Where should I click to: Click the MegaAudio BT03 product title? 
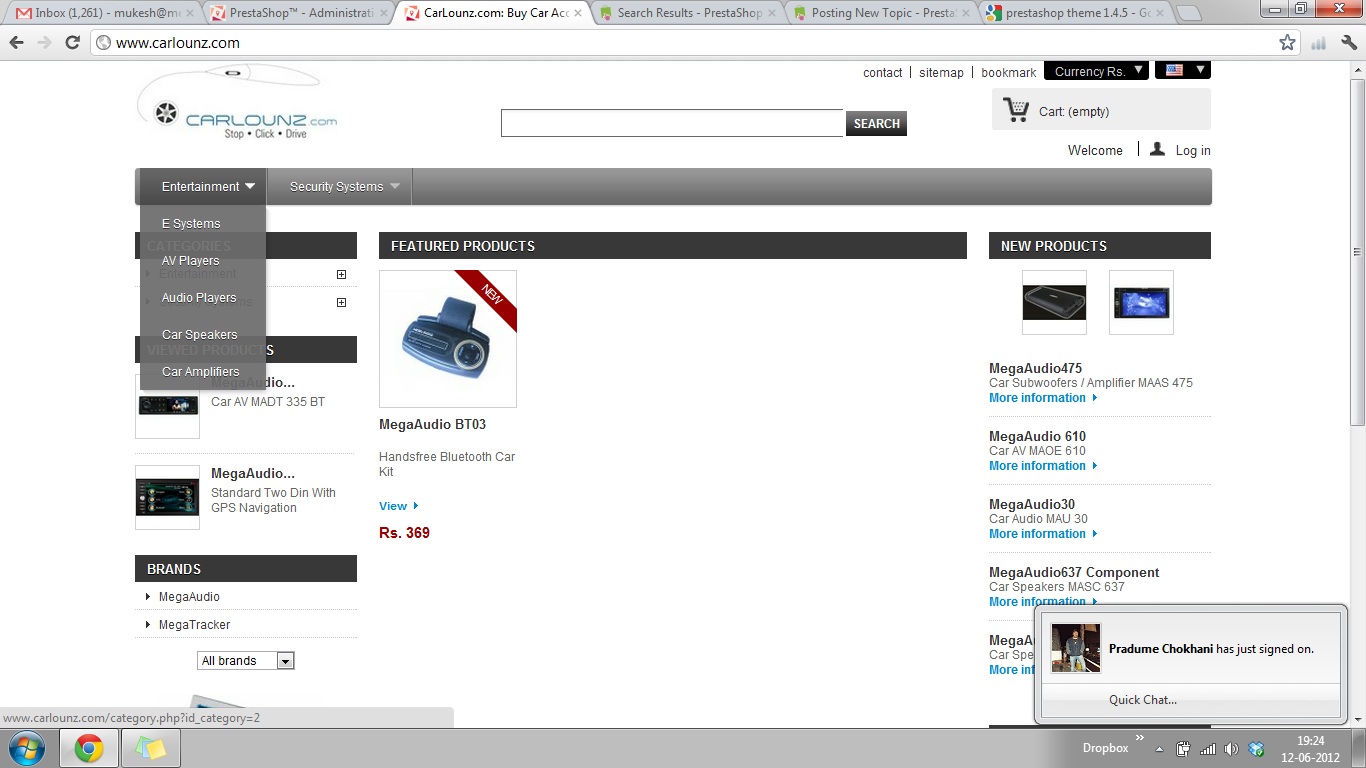[x=432, y=425]
